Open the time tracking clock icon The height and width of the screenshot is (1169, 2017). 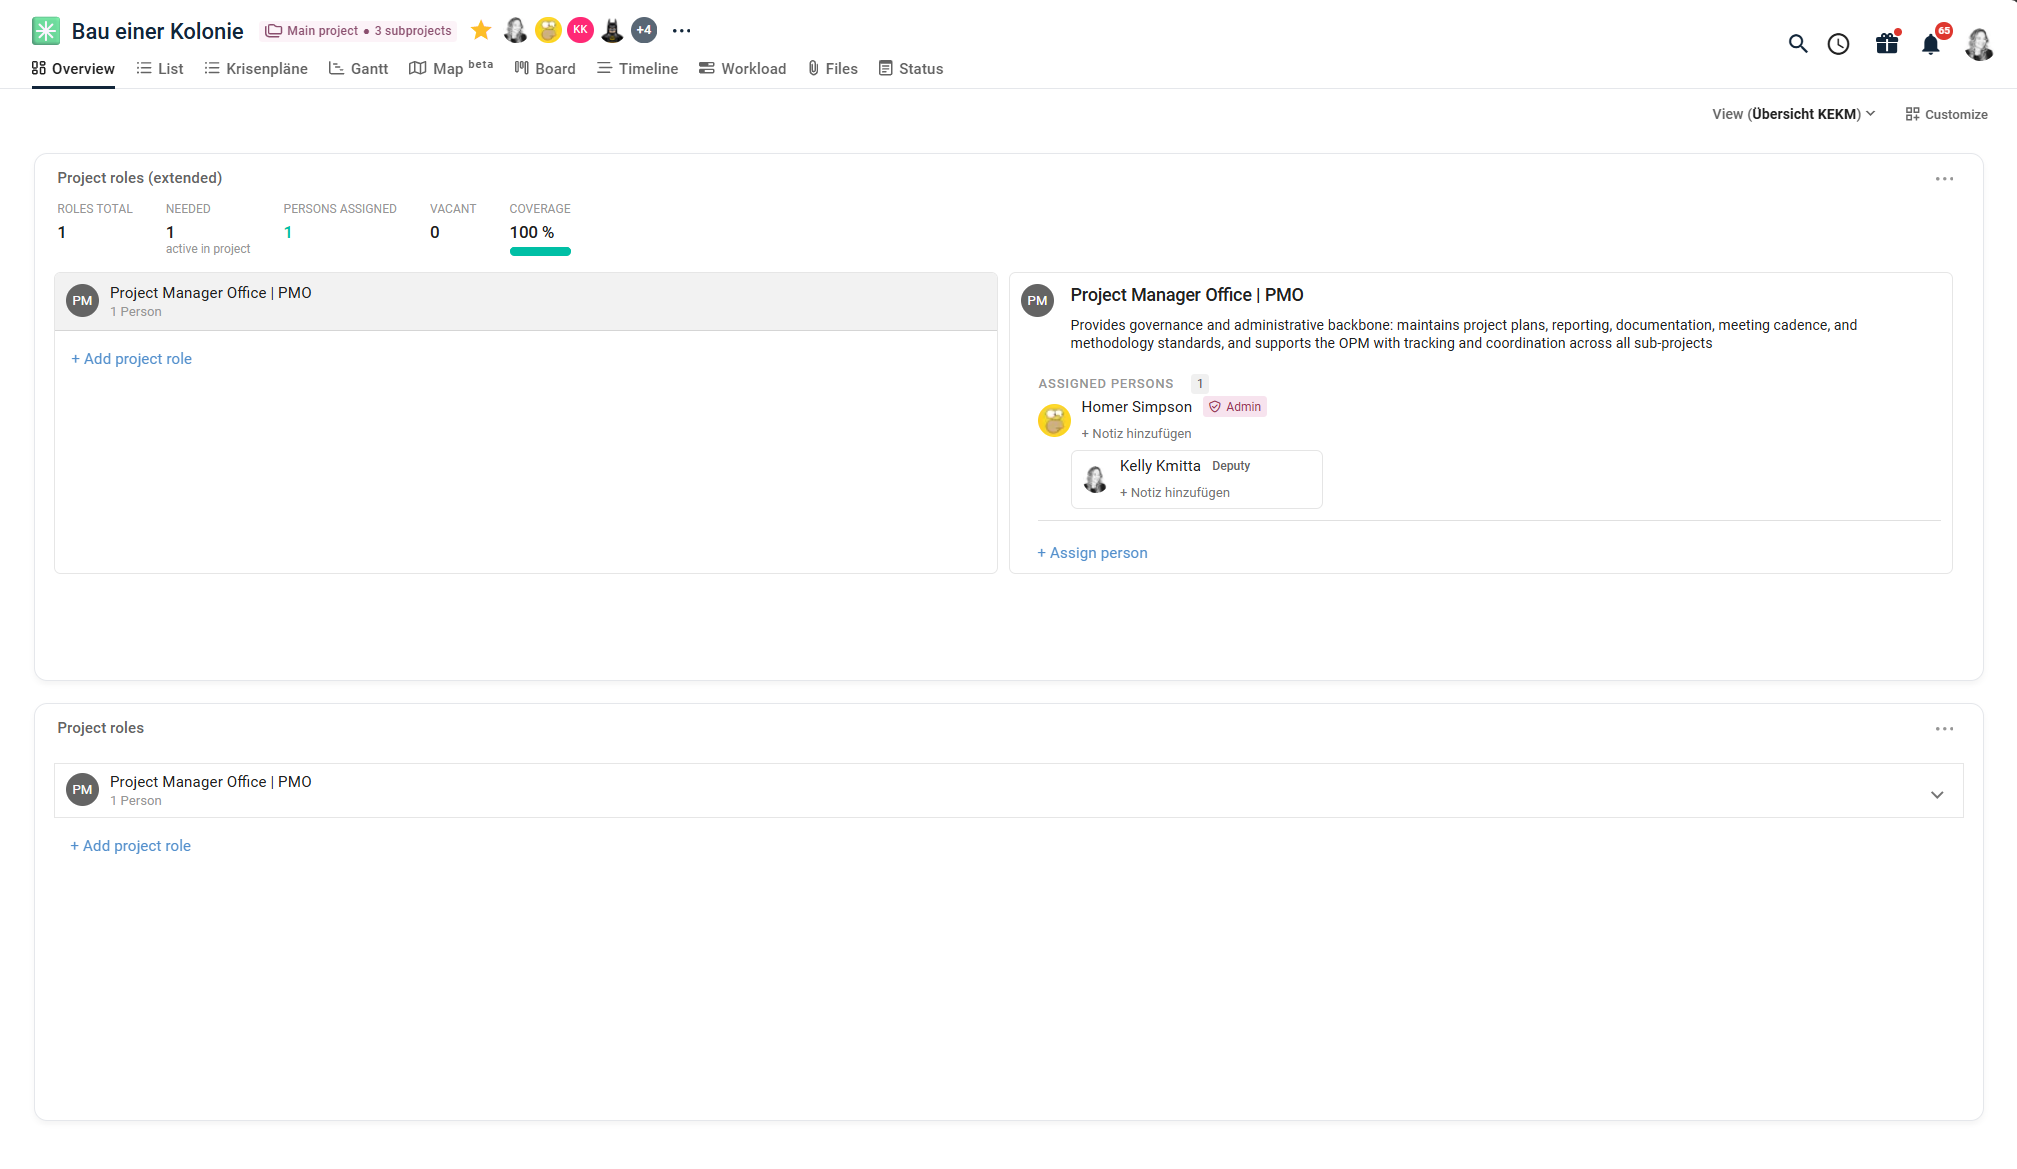coord(1838,44)
